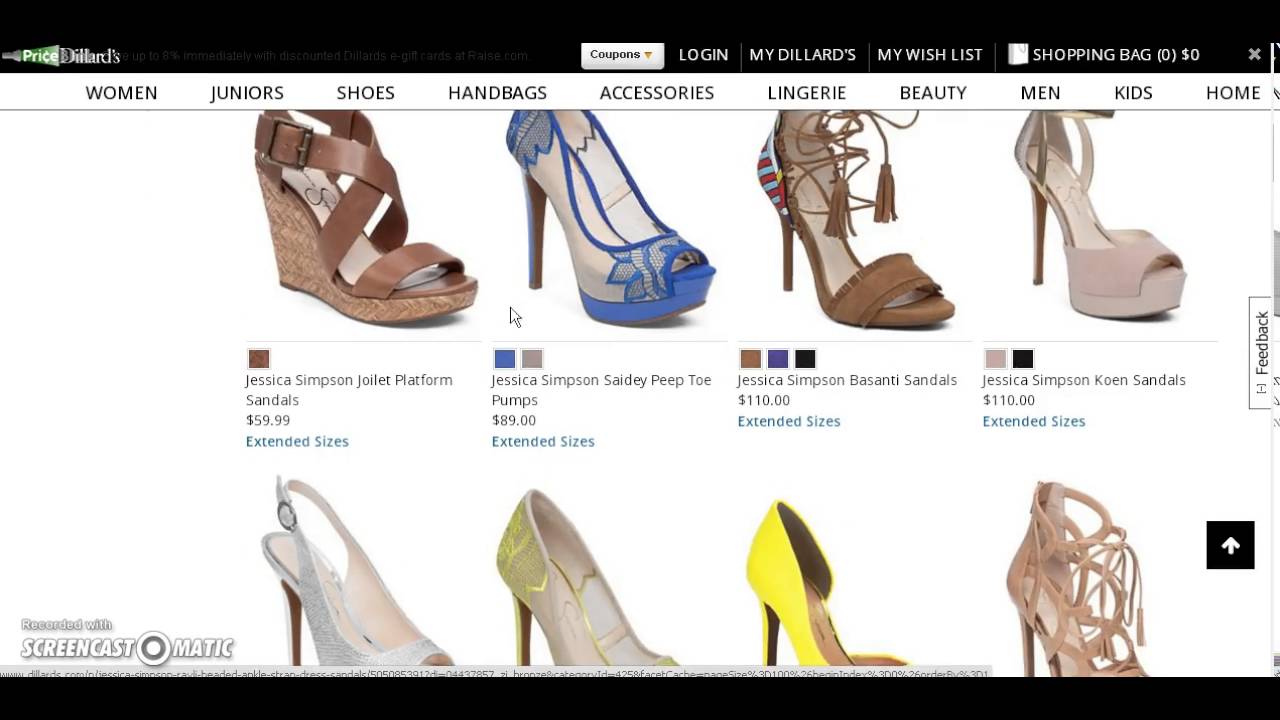Go to MY DILLARD'S

pos(802,55)
